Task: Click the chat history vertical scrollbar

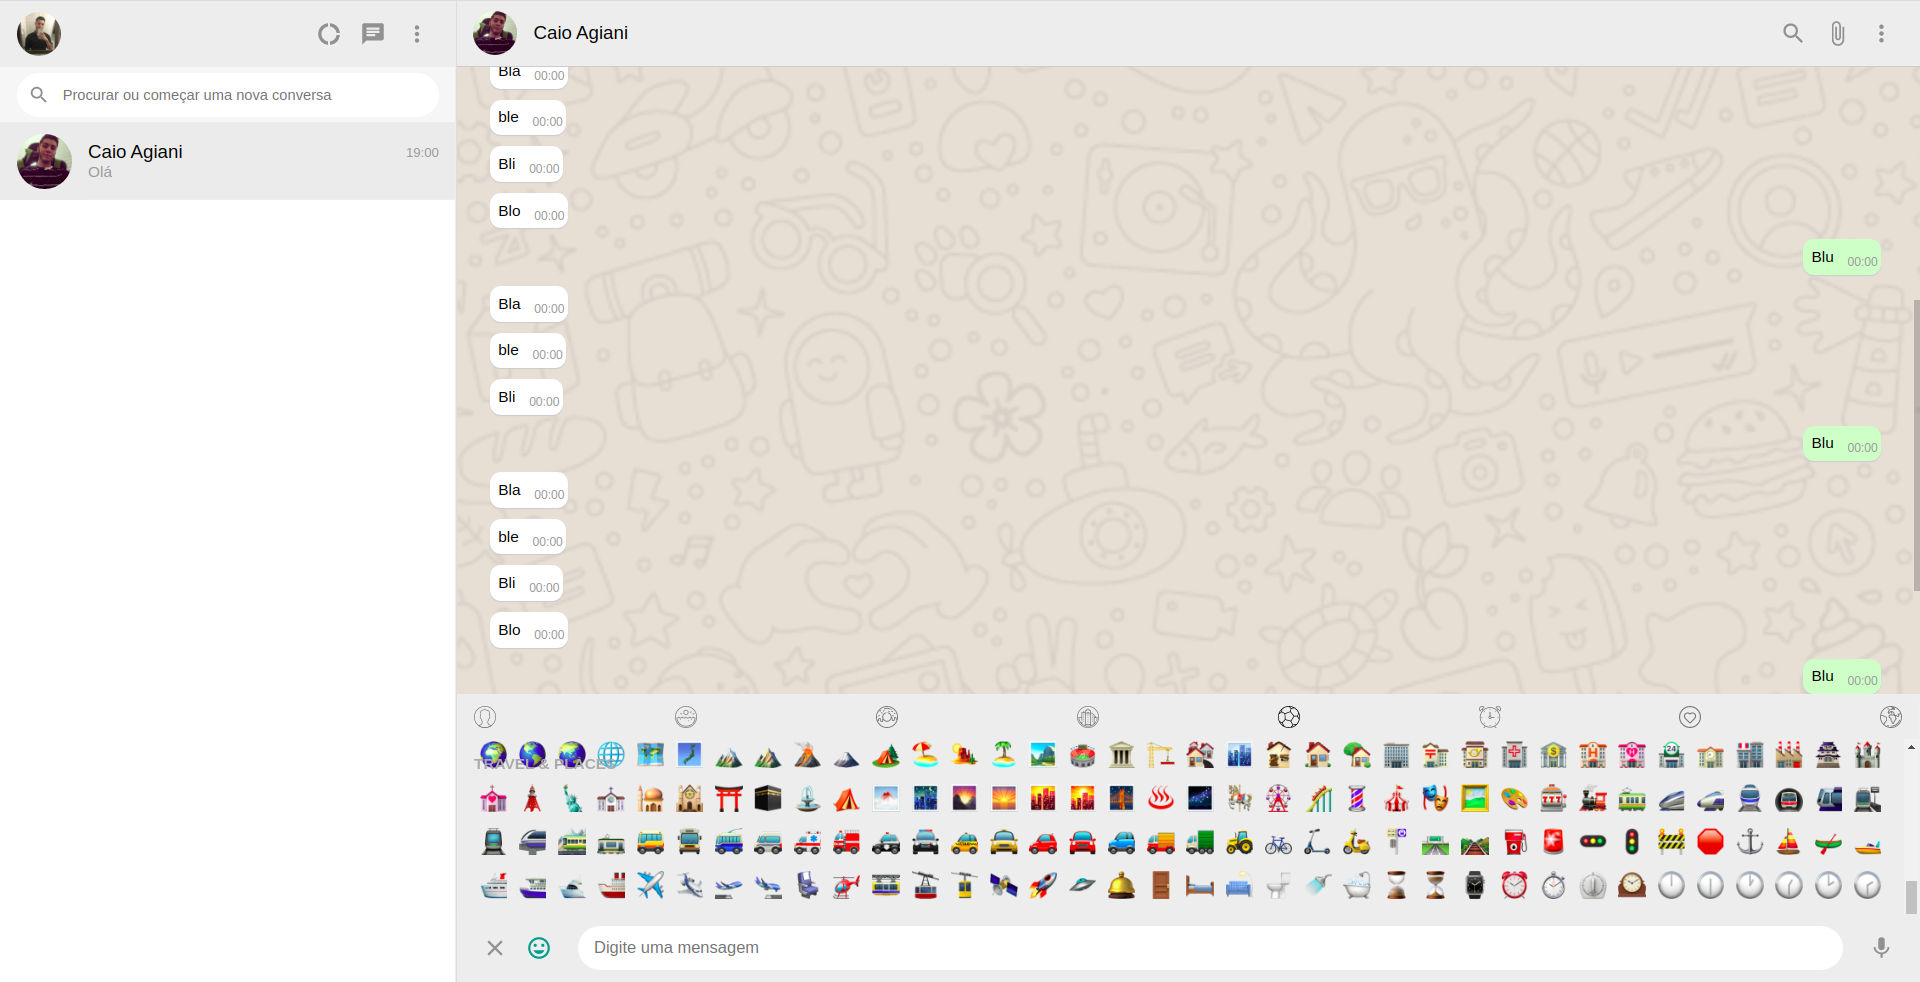Action: tap(1915, 445)
